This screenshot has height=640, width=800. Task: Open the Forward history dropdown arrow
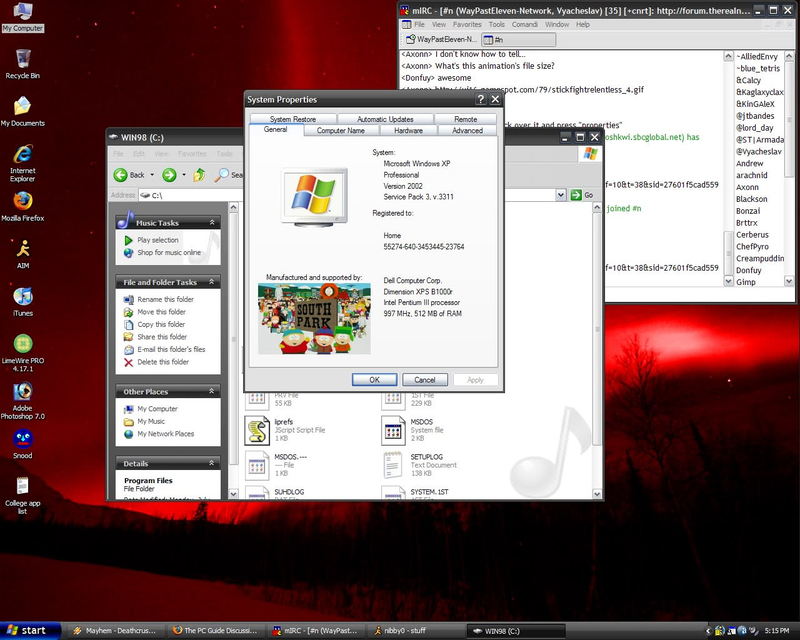(x=184, y=175)
